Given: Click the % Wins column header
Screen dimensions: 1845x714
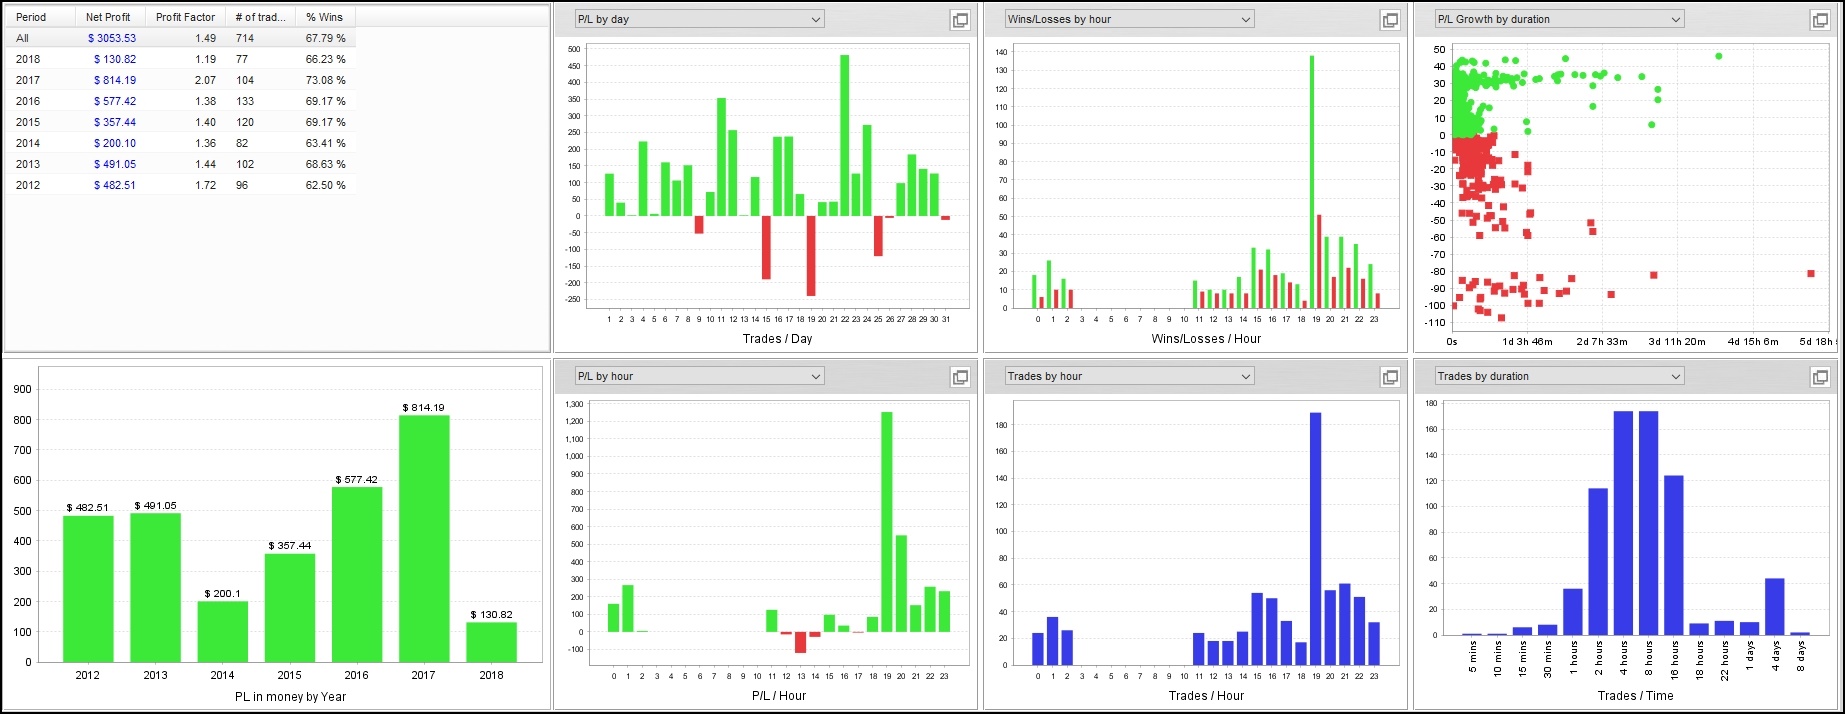Looking at the screenshot, I should (324, 17).
